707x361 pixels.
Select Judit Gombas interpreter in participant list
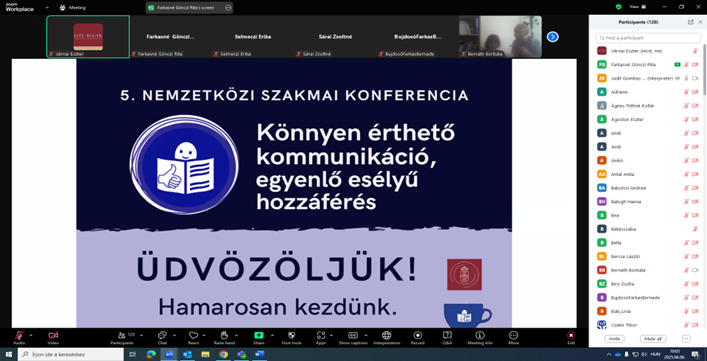(x=647, y=78)
